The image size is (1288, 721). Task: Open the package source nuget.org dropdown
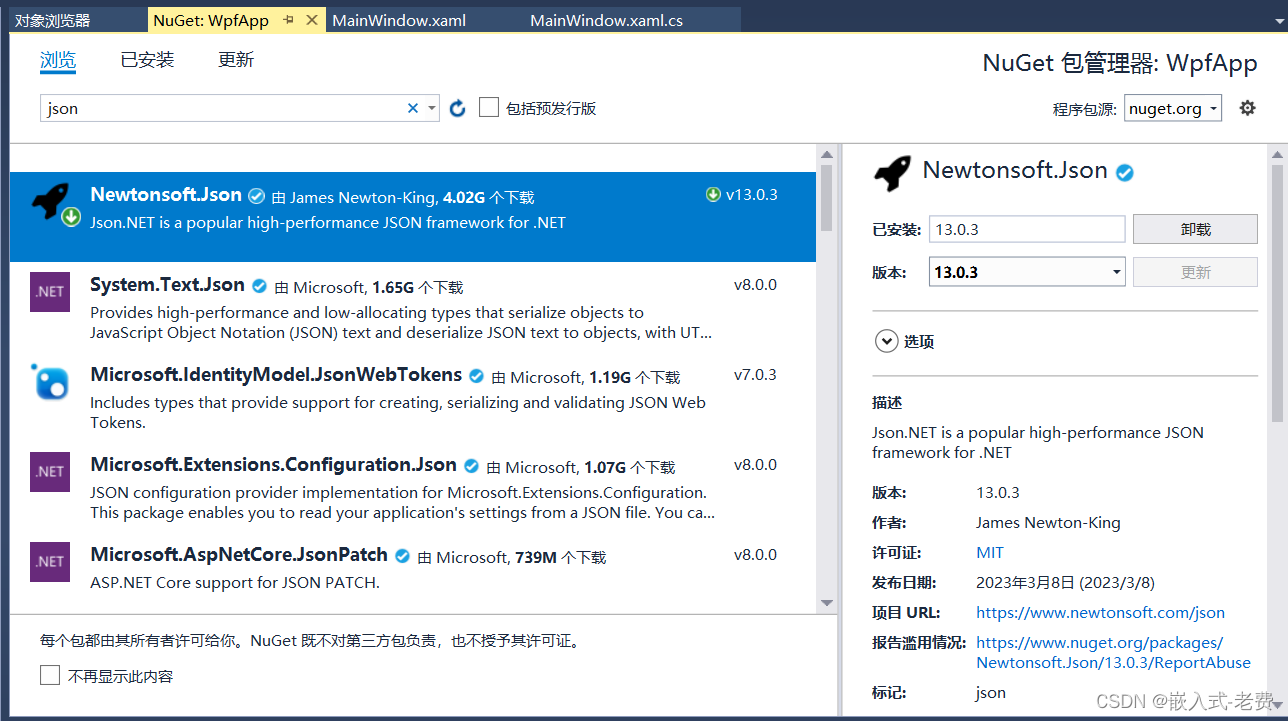[1173, 108]
